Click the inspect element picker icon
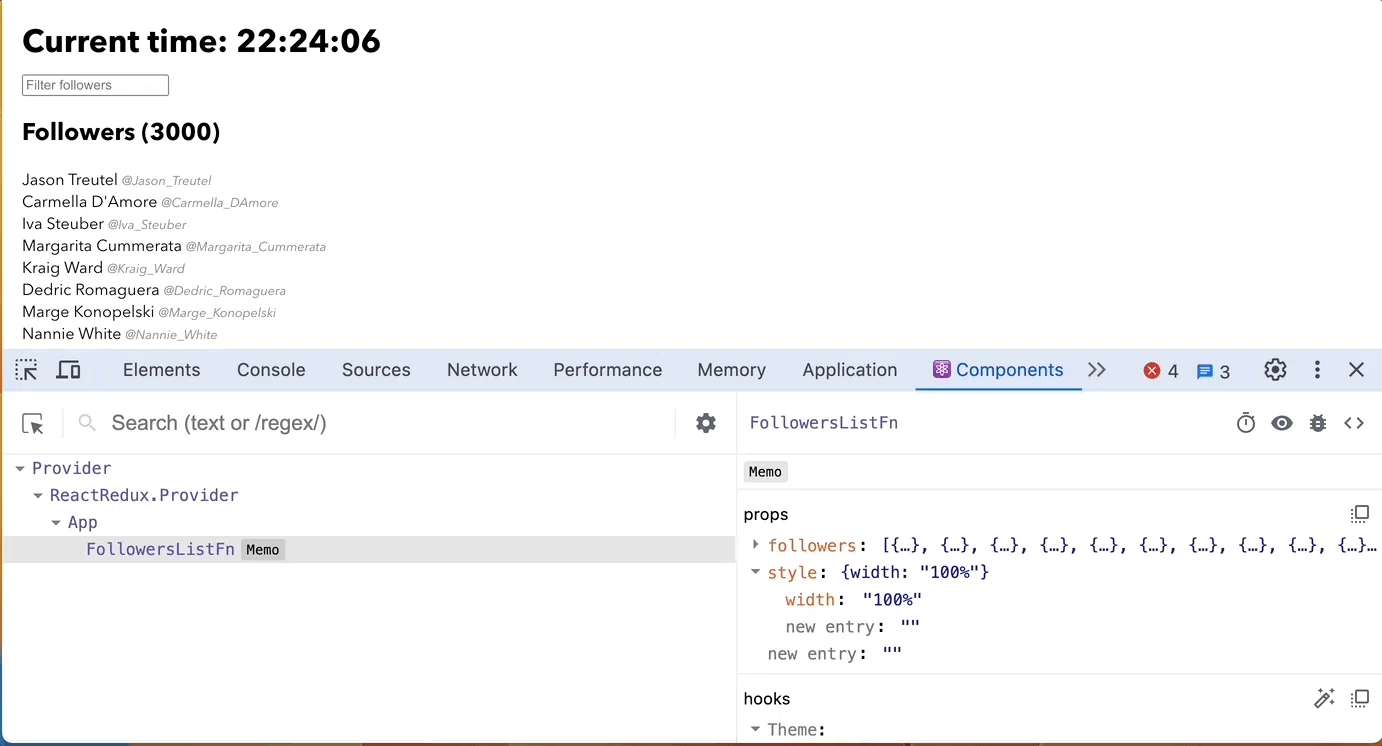Image resolution: width=1382 pixels, height=746 pixels. pos(26,370)
